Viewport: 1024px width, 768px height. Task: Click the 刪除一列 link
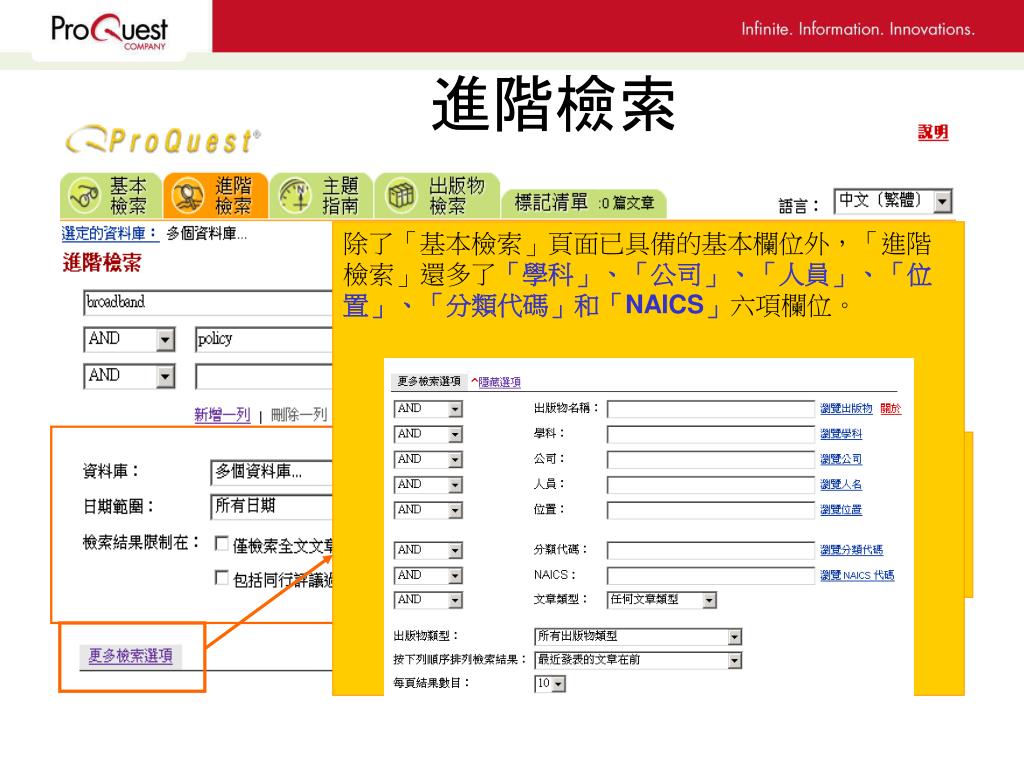click(x=299, y=415)
